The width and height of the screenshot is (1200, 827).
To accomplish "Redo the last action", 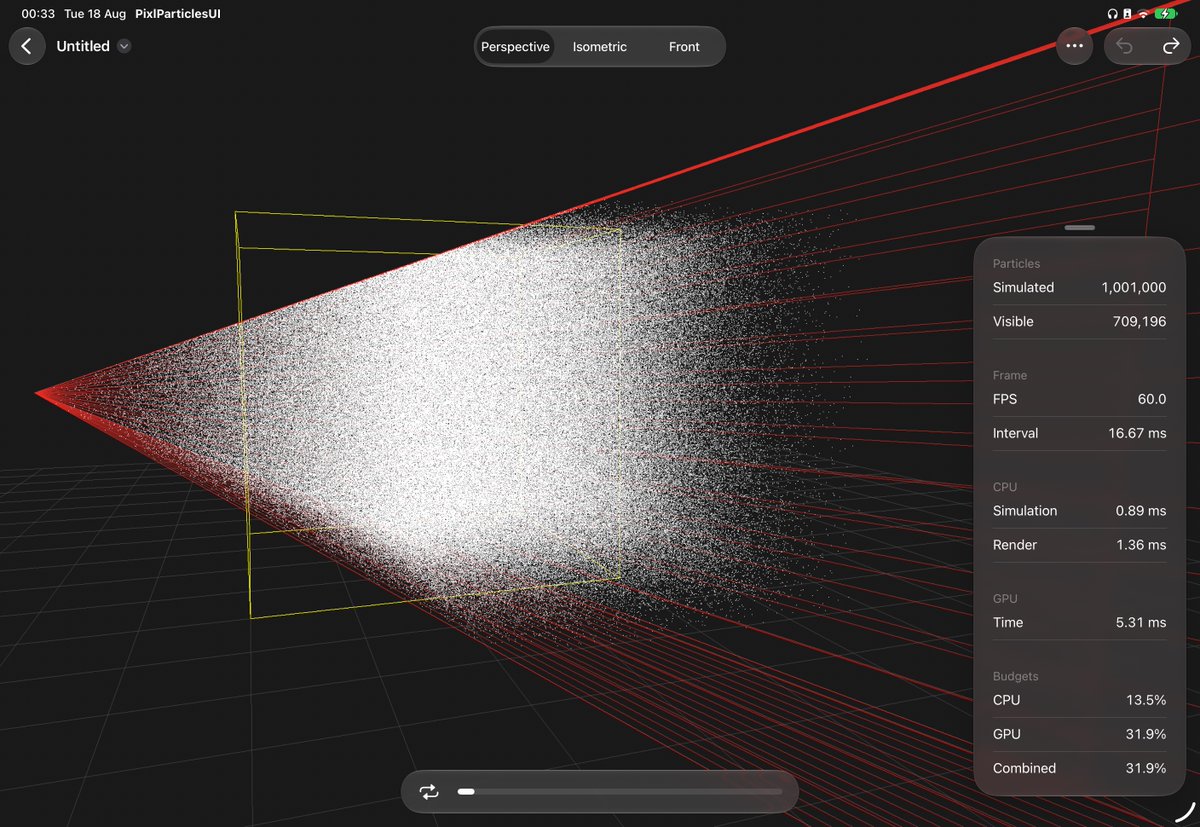I will pyautogui.click(x=1170, y=47).
